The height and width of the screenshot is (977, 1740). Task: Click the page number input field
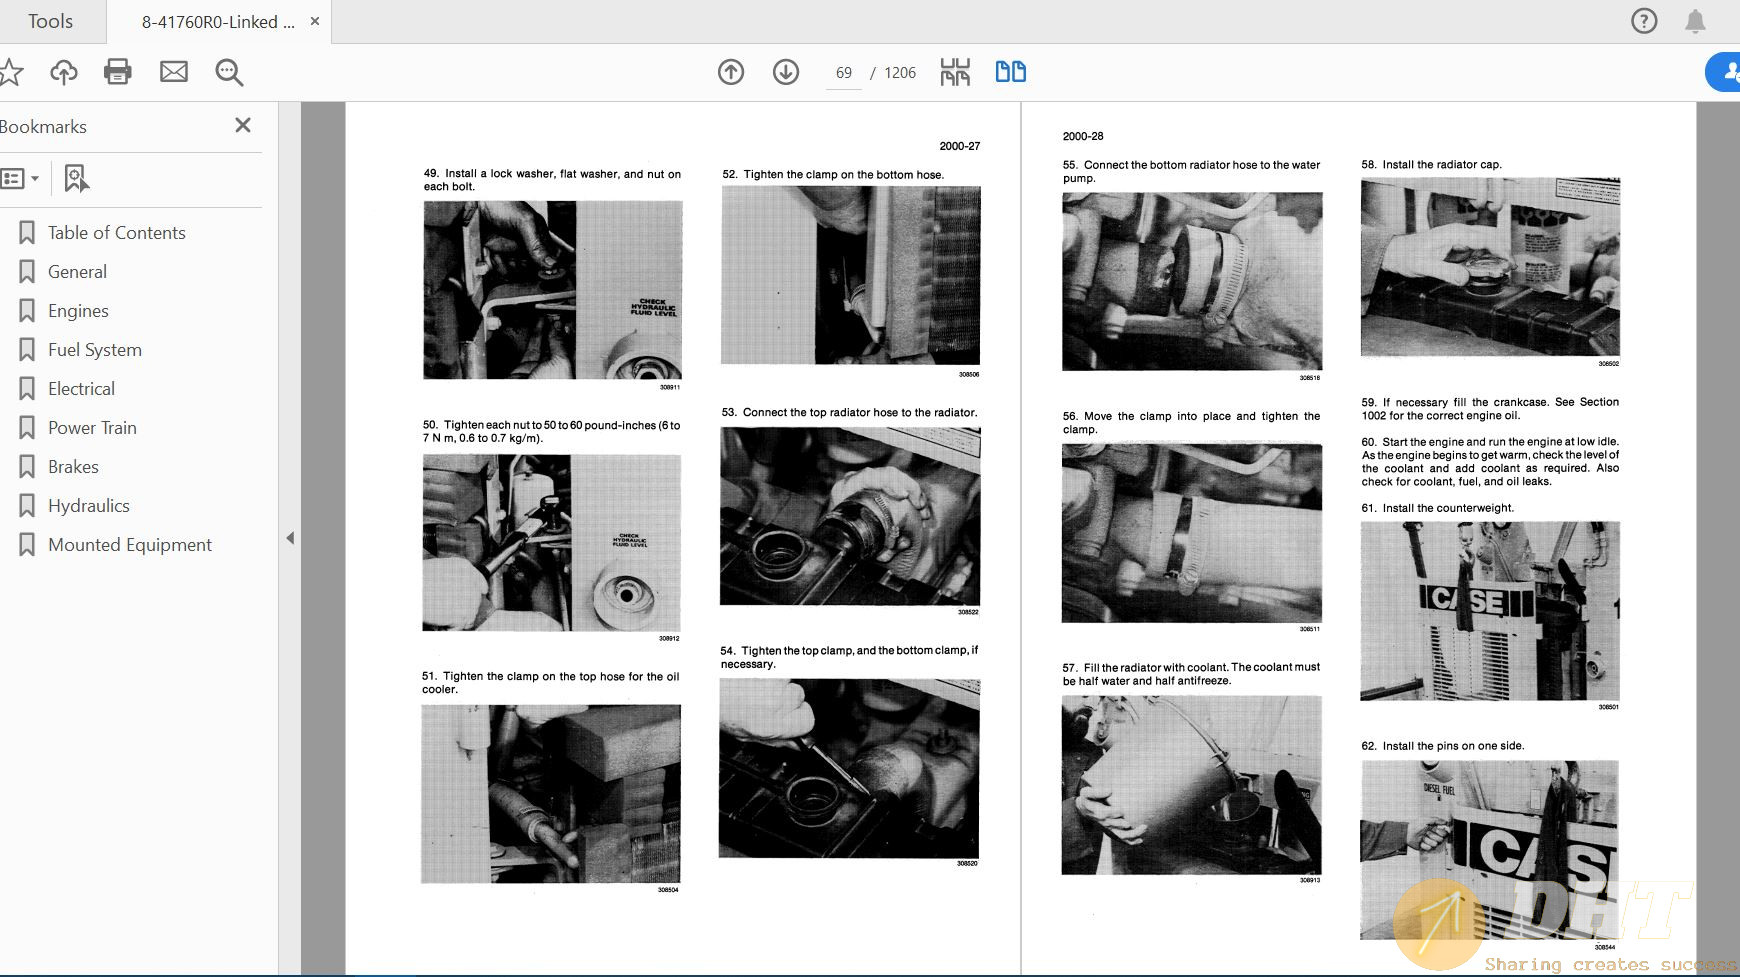point(843,73)
